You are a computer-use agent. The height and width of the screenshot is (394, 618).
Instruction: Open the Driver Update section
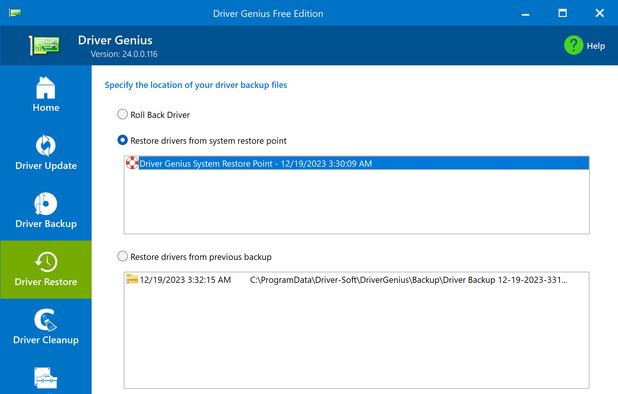(46, 153)
